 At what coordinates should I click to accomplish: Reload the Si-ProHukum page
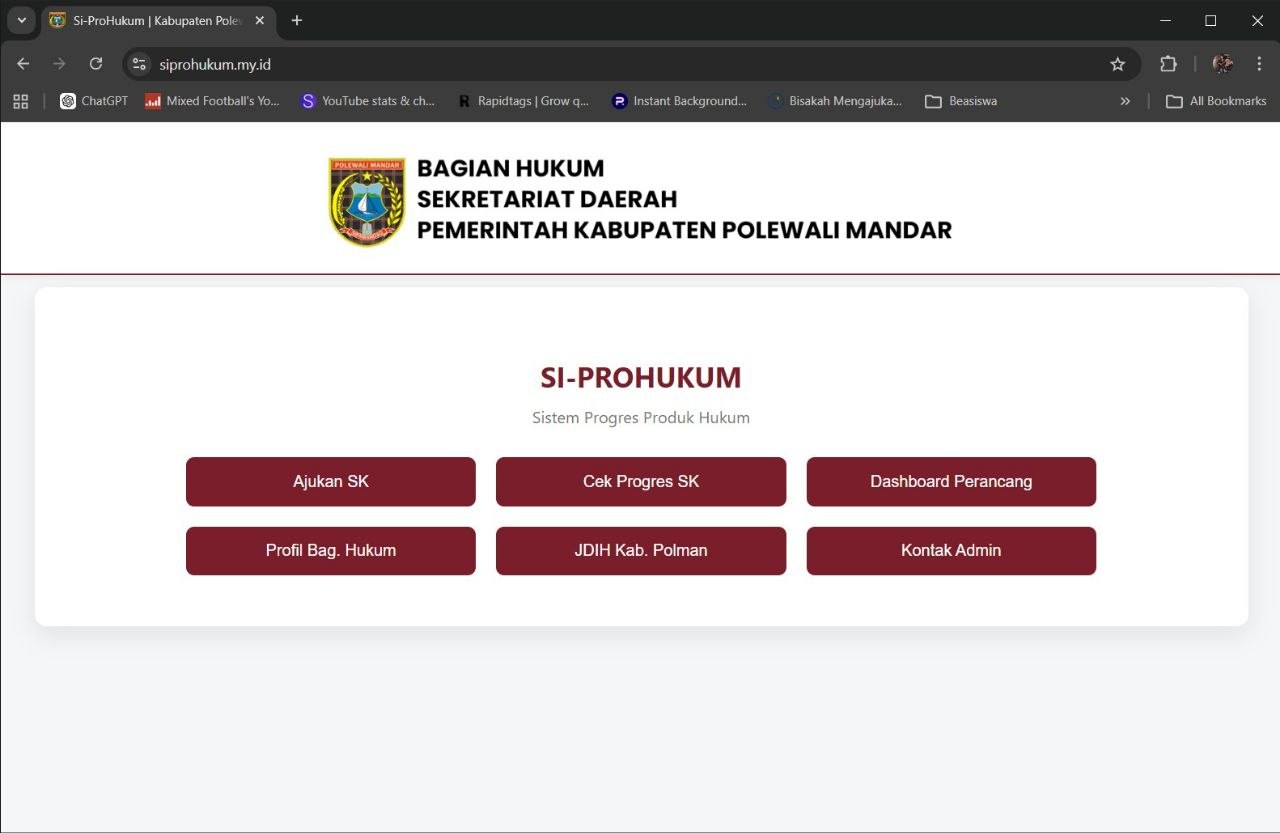[95, 63]
